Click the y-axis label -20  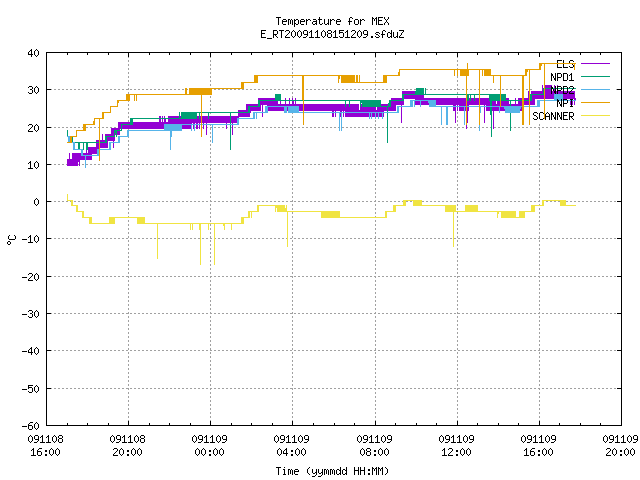tap(31, 277)
